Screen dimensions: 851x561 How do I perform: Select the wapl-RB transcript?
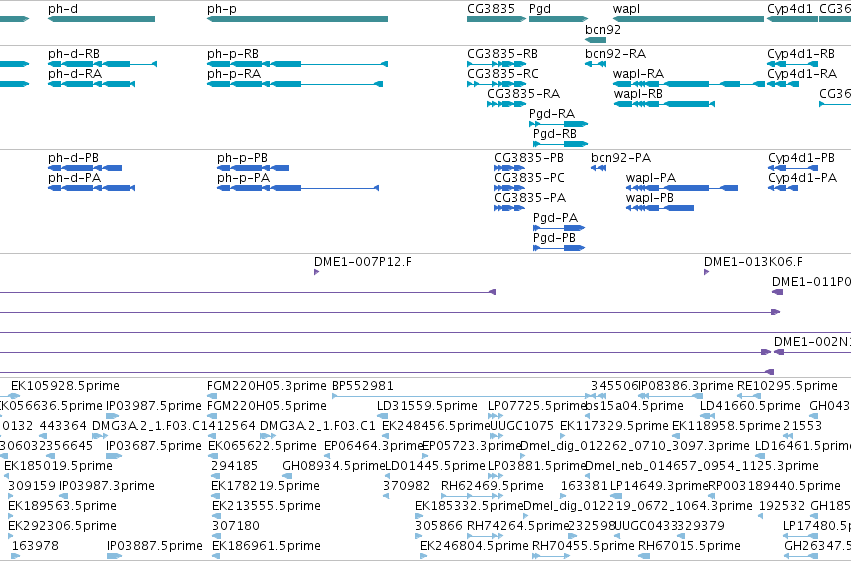[638, 94]
